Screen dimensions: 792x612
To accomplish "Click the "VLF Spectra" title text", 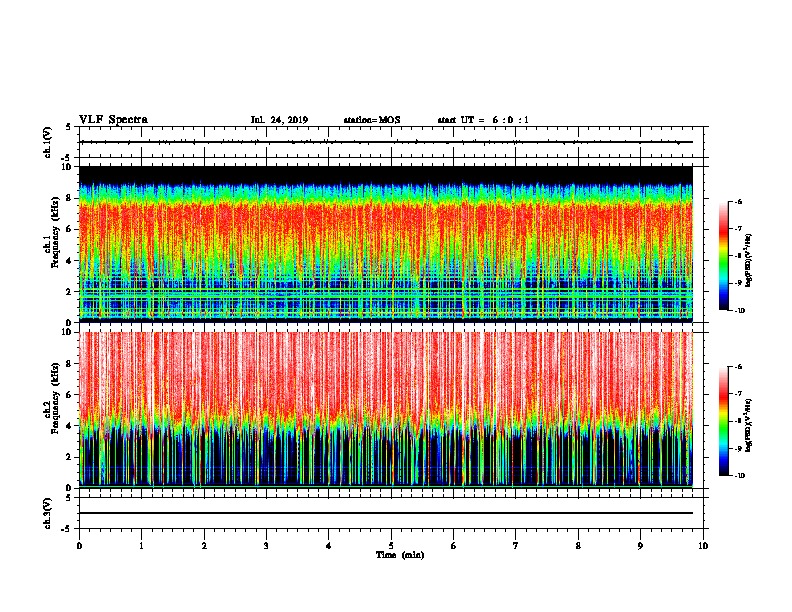I will pos(113,120).
